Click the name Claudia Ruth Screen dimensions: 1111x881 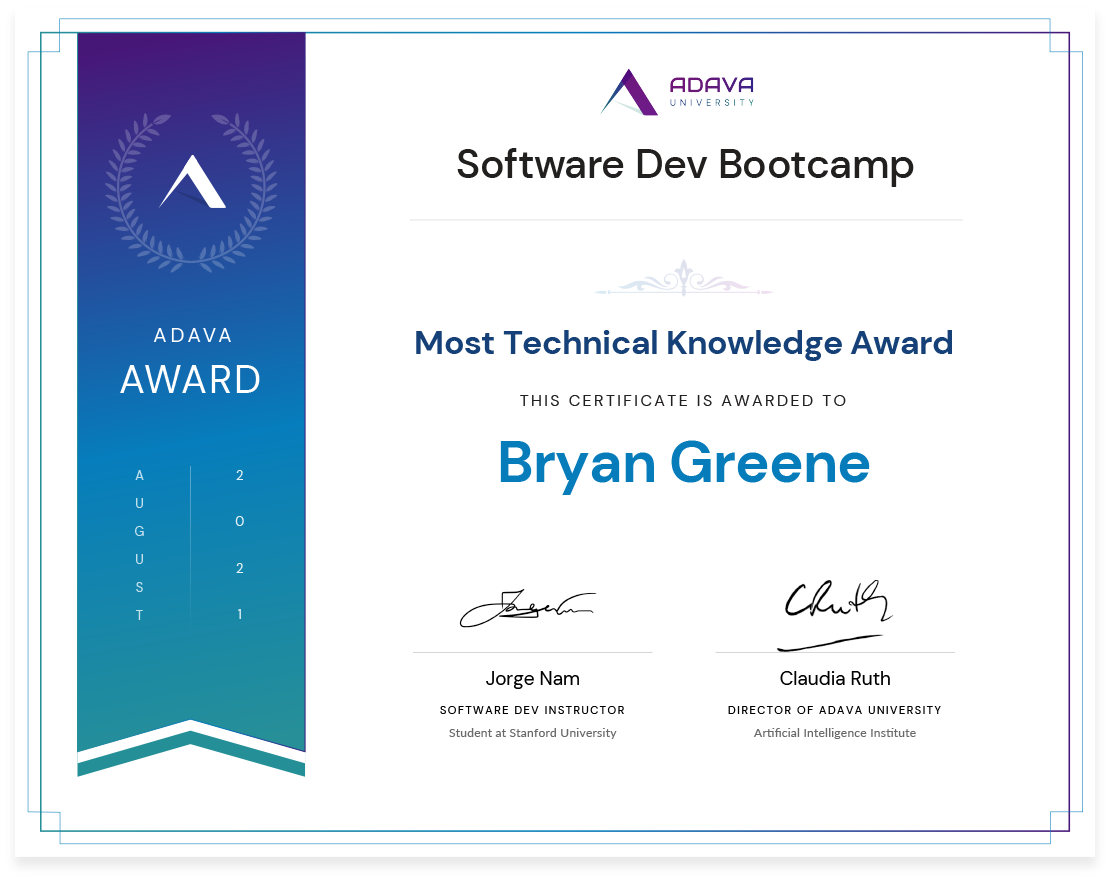click(835, 678)
